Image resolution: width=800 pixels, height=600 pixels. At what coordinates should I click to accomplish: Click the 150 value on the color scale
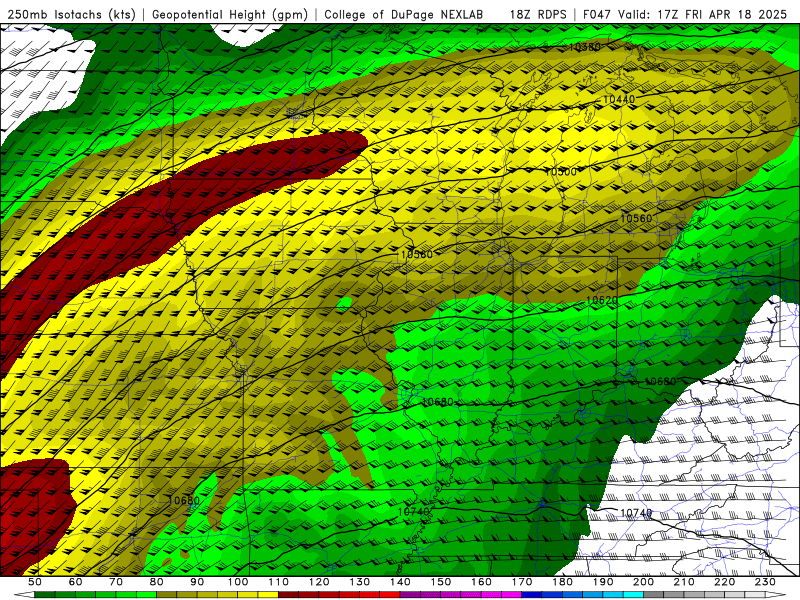click(441, 582)
